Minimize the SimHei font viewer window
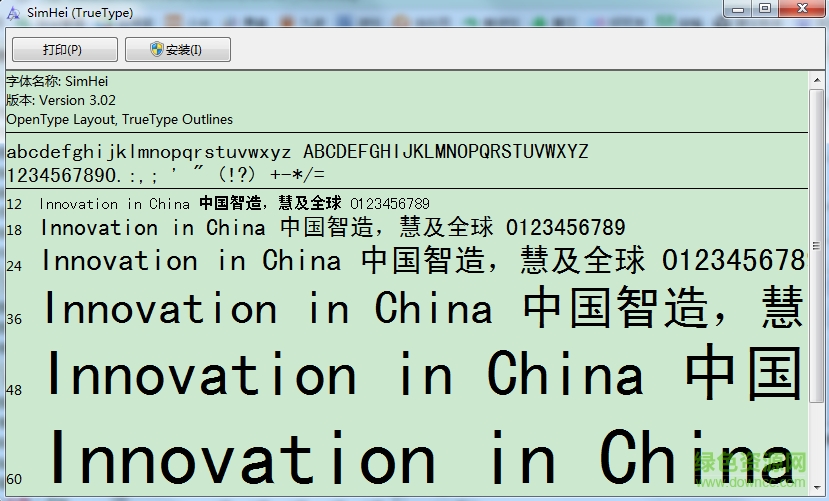 tap(739, 8)
